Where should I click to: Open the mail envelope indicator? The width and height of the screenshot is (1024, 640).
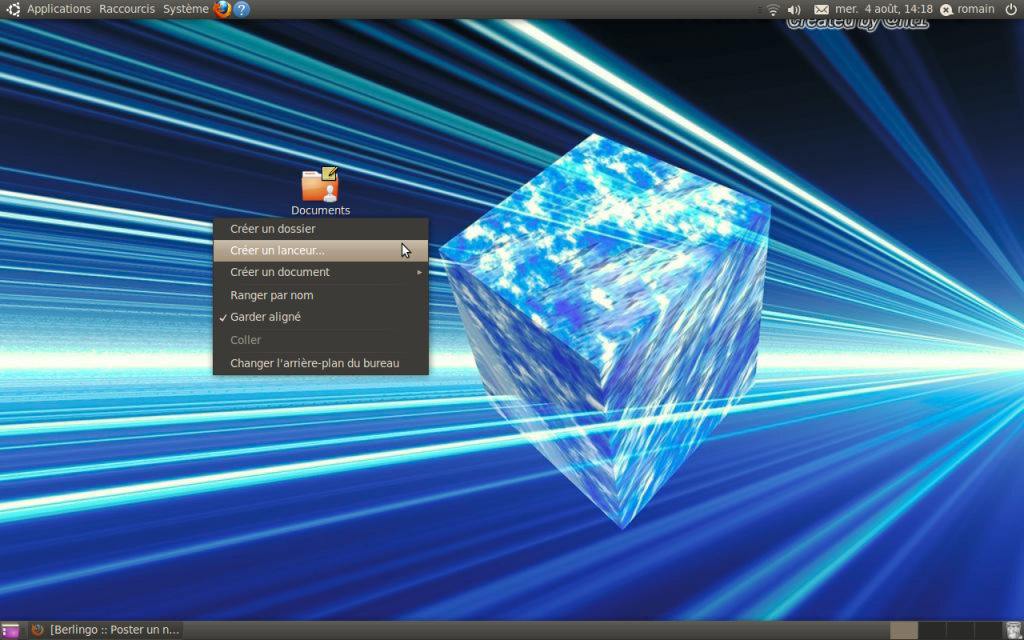[821, 9]
